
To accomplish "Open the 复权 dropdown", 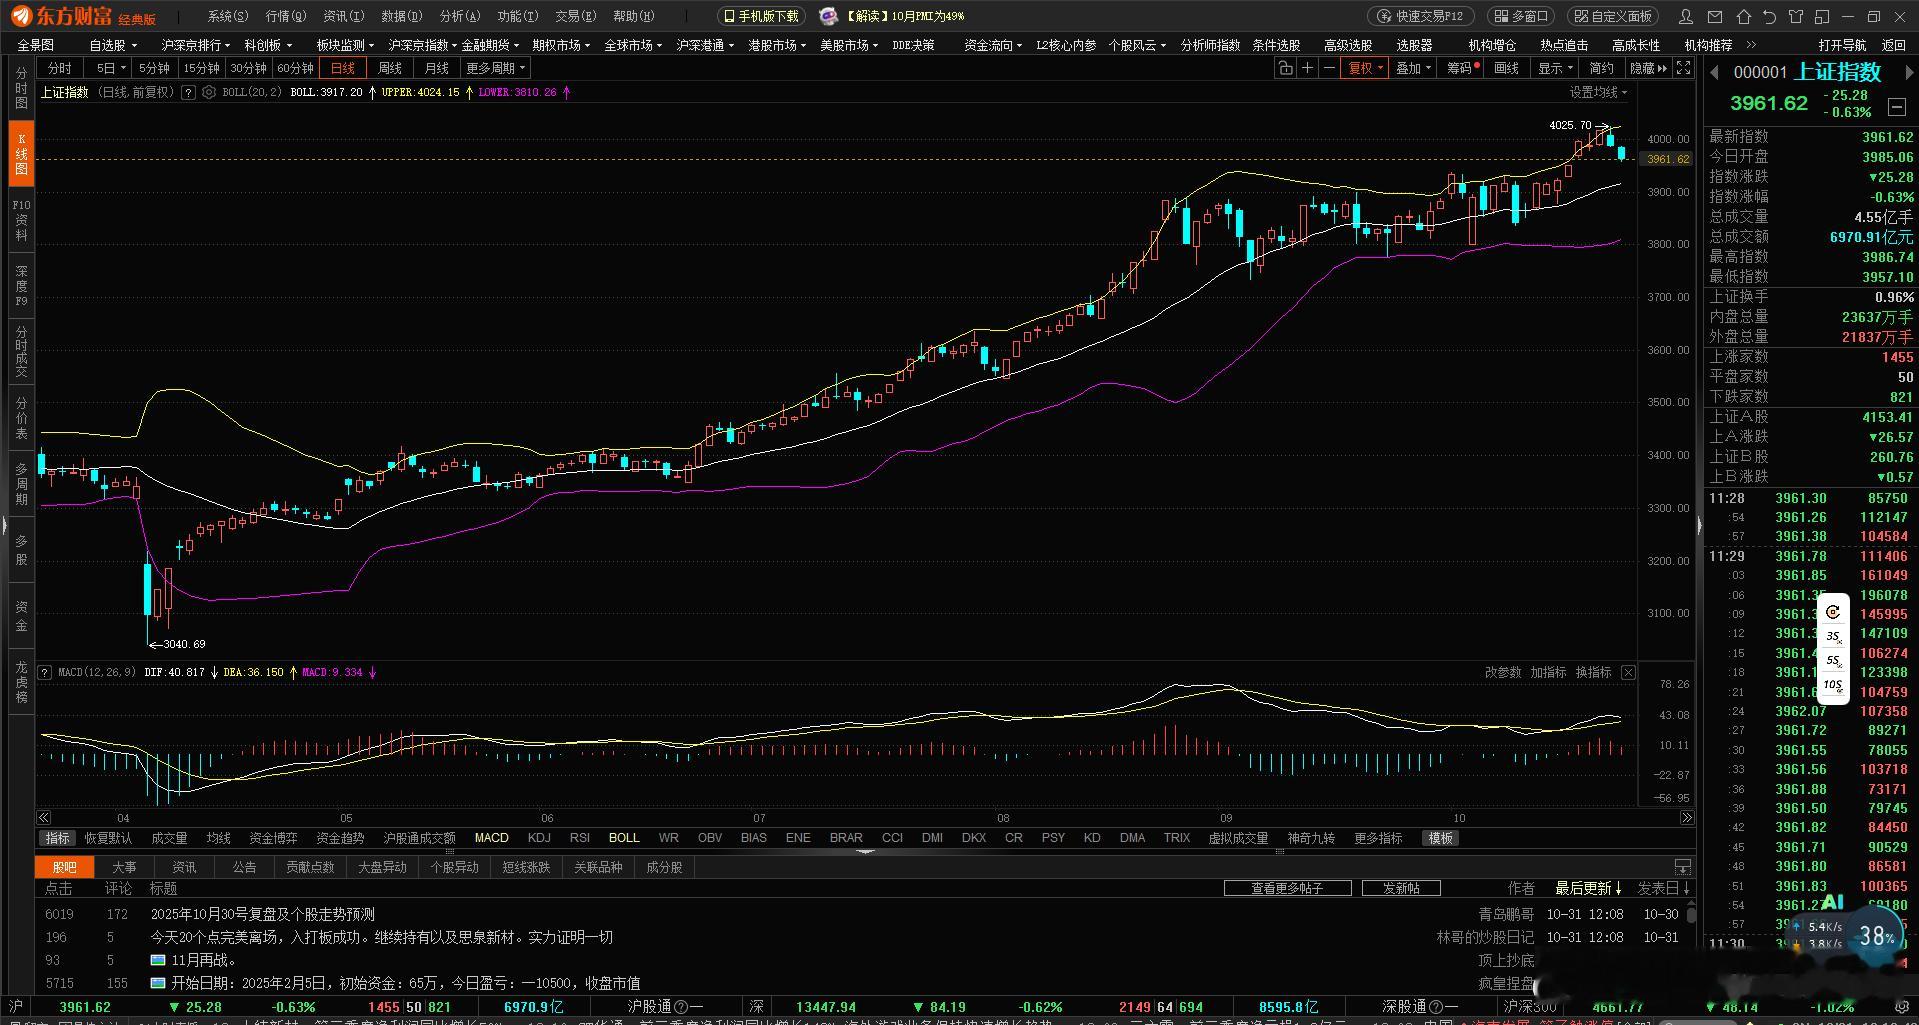I will click(1365, 68).
